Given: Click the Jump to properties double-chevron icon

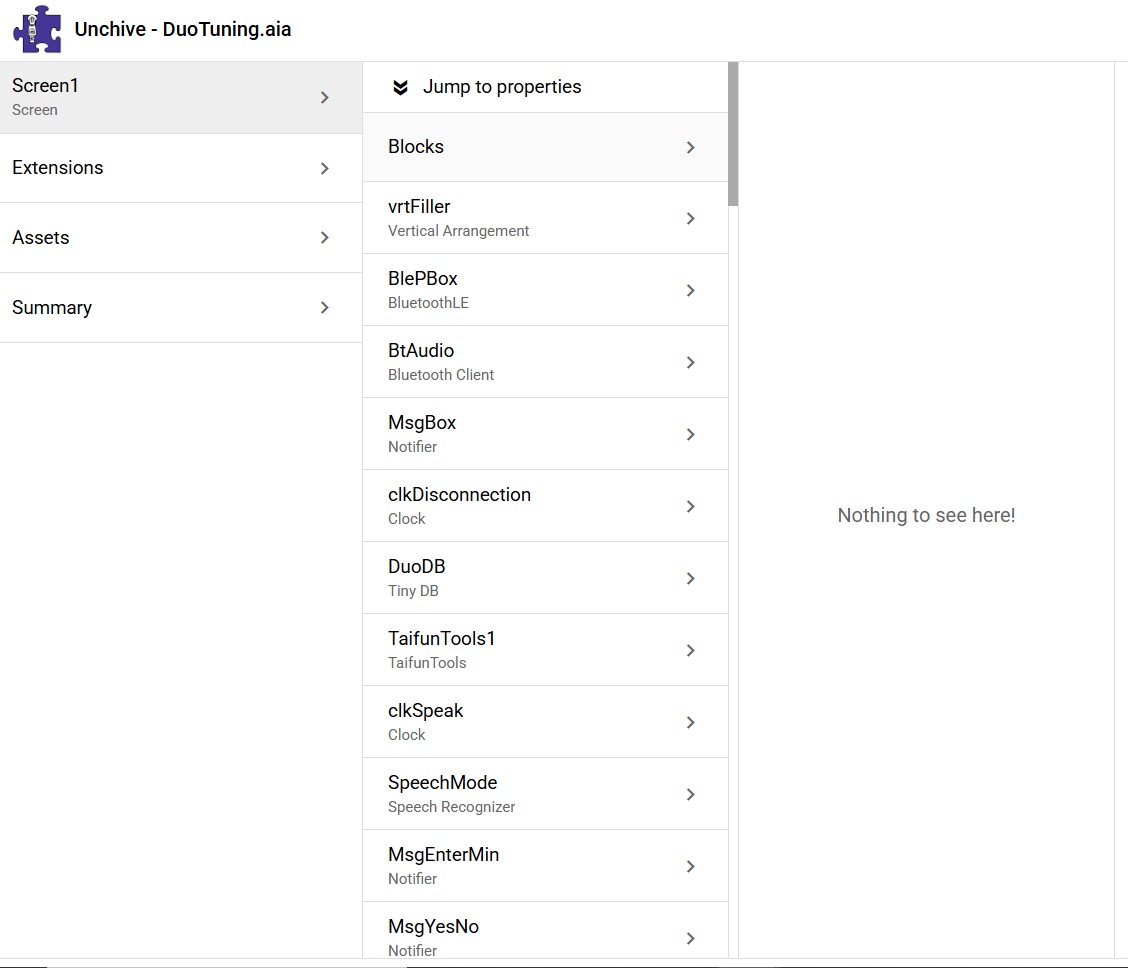Looking at the screenshot, I should click(400, 87).
